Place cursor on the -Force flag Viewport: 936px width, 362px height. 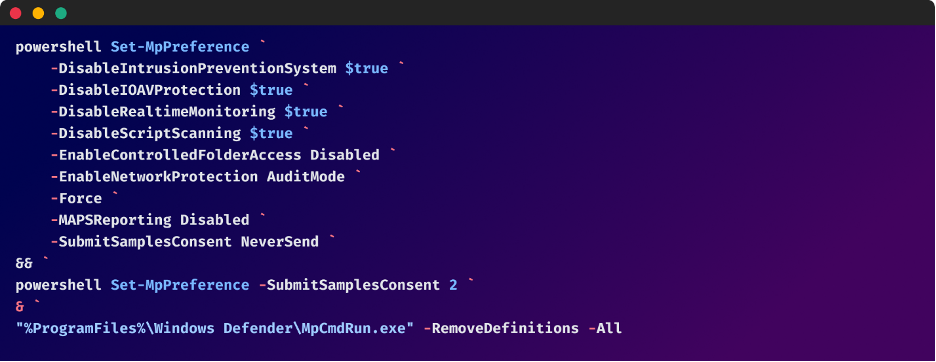[76, 198]
